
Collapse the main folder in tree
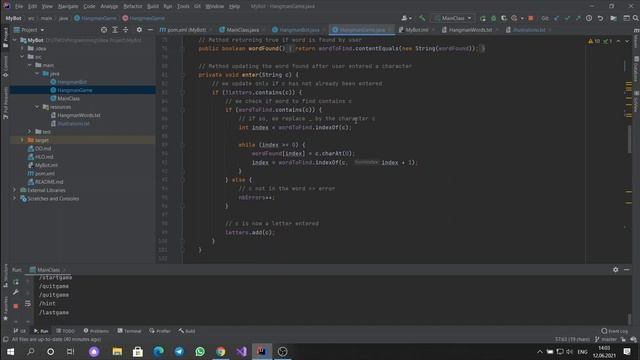coord(30,65)
